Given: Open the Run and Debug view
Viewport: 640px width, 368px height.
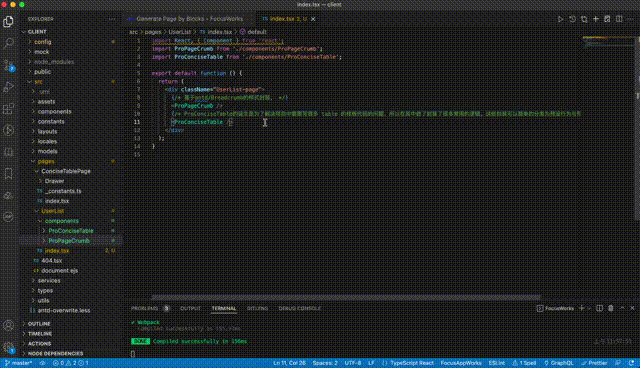Looking at the screenshot, I should coord(8,86).
